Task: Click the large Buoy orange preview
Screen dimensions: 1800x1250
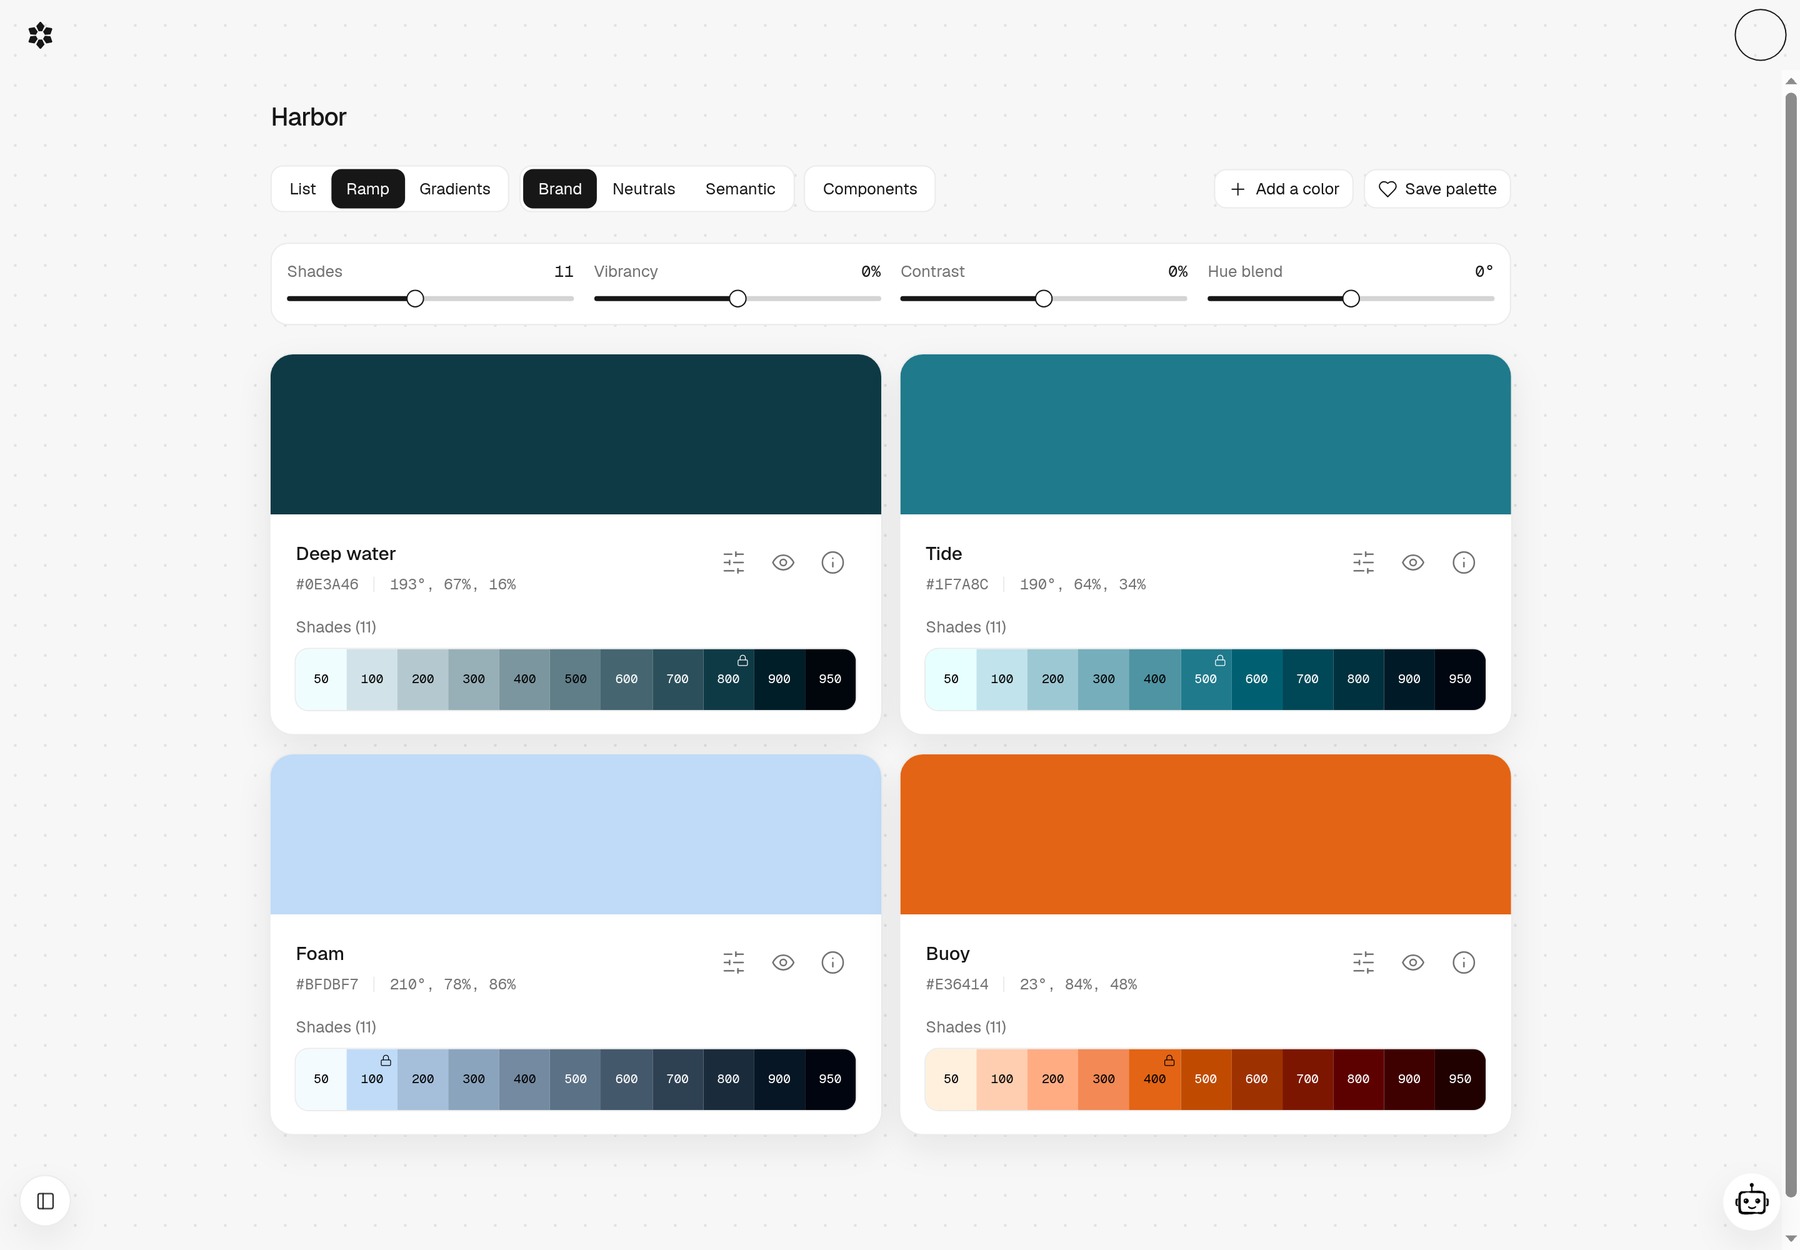Action: [1206, 835]
